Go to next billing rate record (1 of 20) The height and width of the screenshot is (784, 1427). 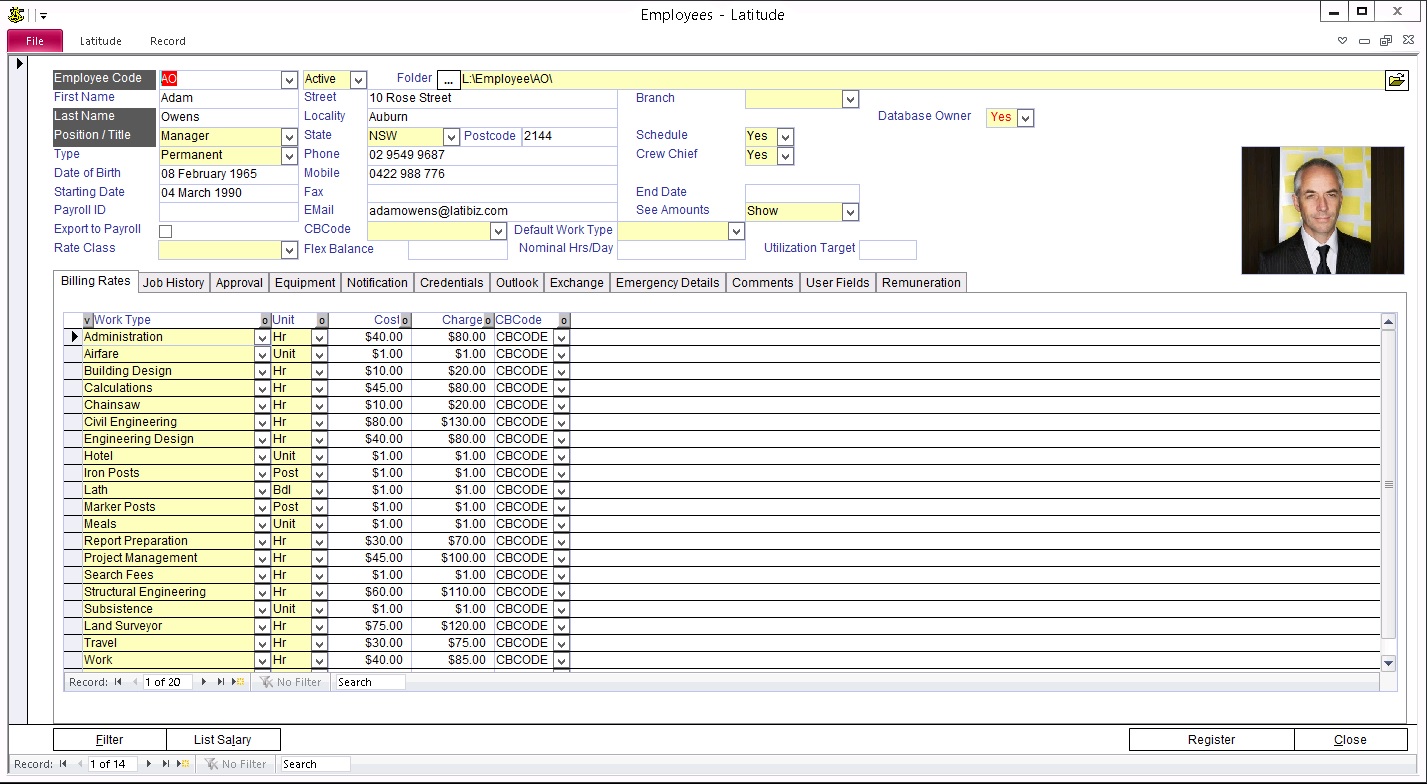[x=204, y=682]
